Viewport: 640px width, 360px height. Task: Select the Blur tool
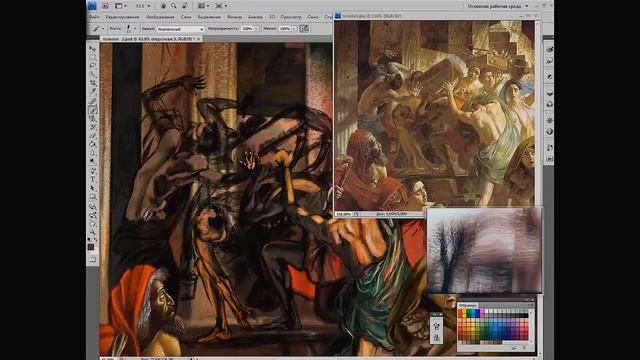[x=93, y=153]
